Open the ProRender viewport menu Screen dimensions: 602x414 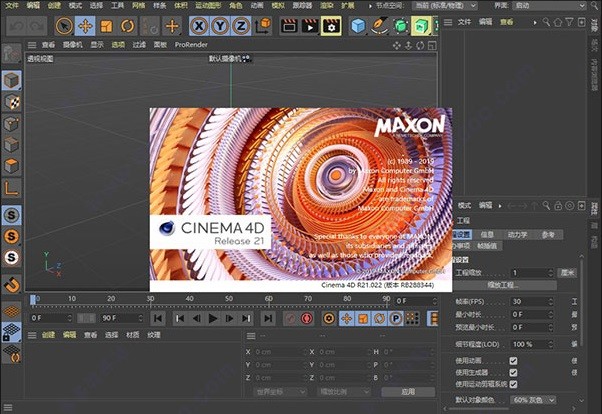(x=191, y=45)
